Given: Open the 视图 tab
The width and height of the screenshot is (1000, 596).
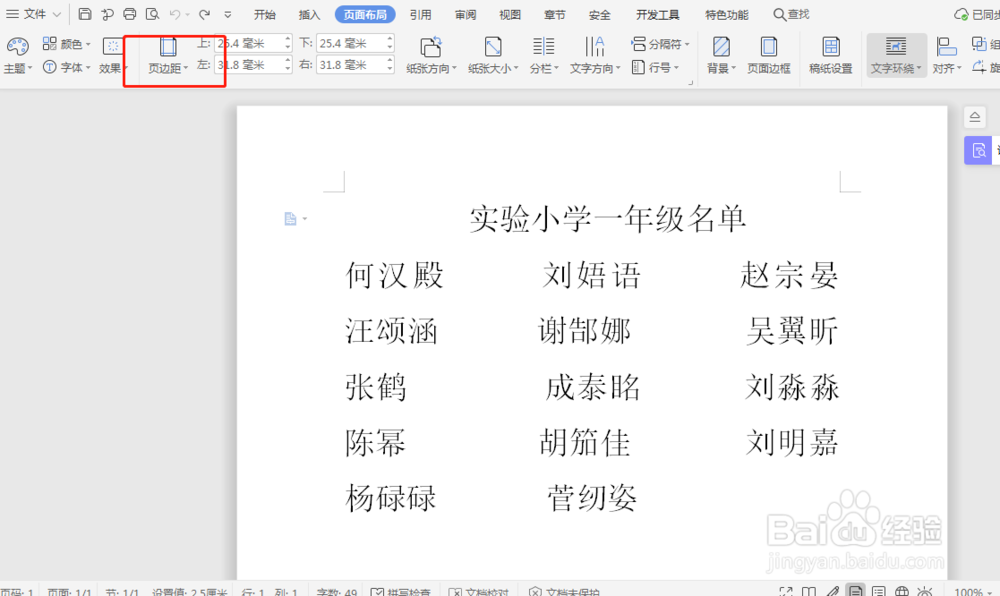Looking at the screenshot, I should [510, 15].
